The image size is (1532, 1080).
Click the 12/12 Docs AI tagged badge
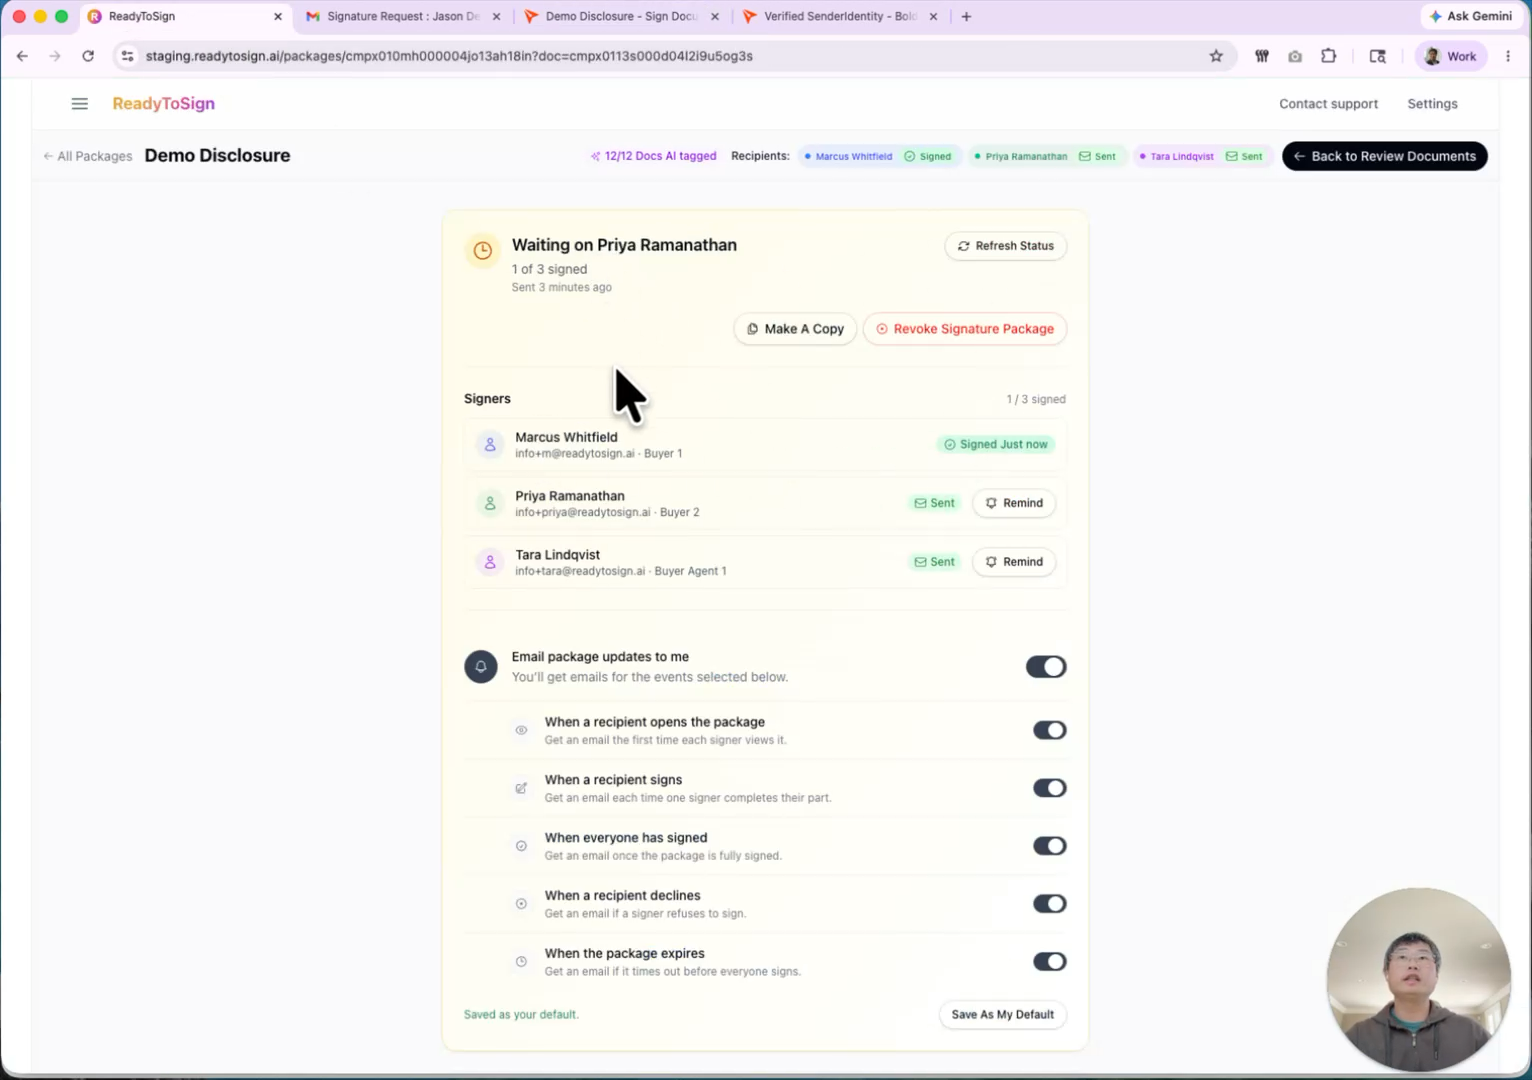[653, 156]
